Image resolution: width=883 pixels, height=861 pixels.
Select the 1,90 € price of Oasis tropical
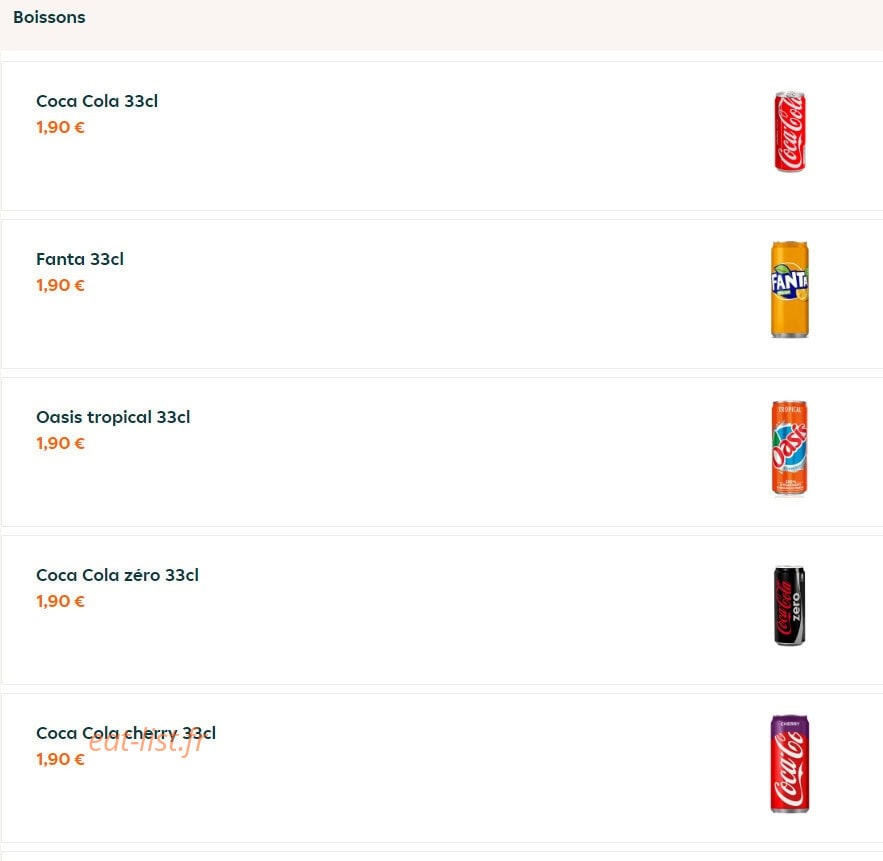[60, 444]
